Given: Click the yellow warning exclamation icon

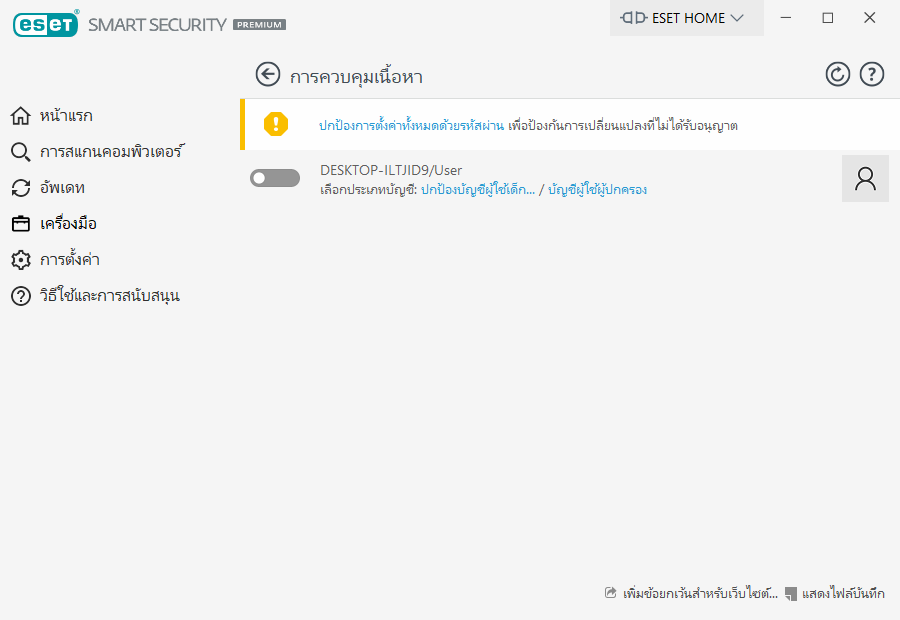Looking at the screenshot, I should pyautogui.click(x=276, y=124).
